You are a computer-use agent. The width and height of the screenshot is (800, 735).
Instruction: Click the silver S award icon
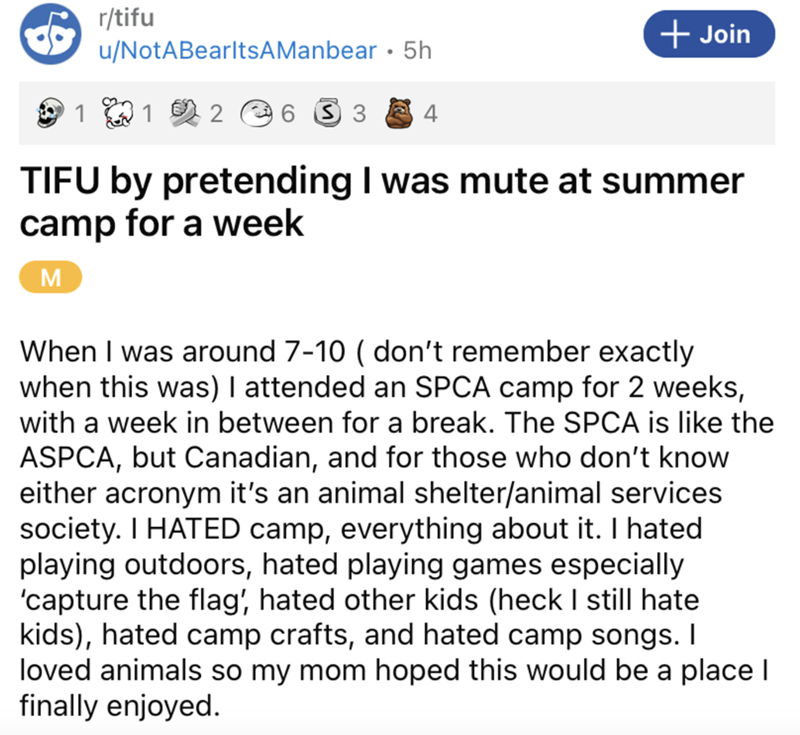point(326,113)
